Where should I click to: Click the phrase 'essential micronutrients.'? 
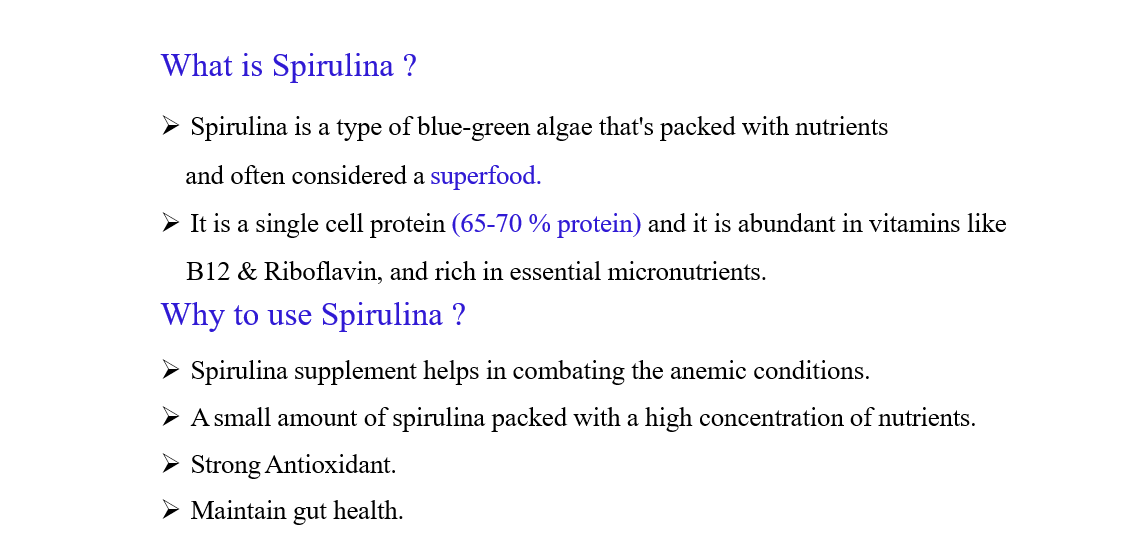pyautogui.click(x=638, y=272)
